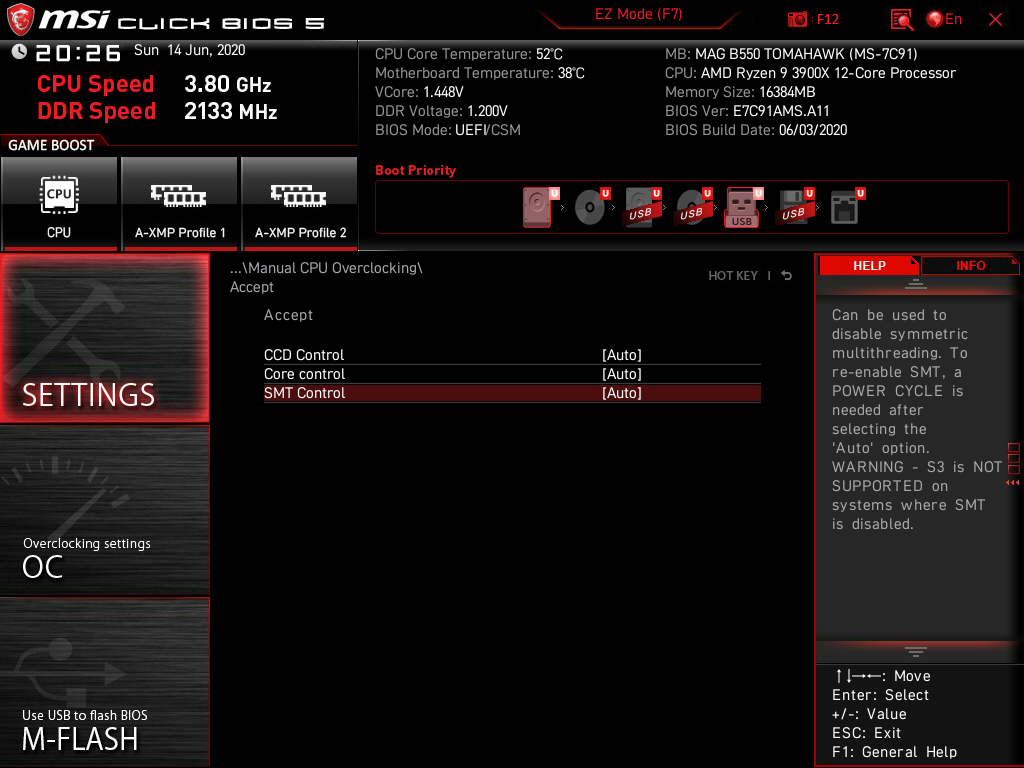Open CCD Control [Auto] dropdown
The image size is (1024, 768).
pyautogui.click(x=622, y=355)
